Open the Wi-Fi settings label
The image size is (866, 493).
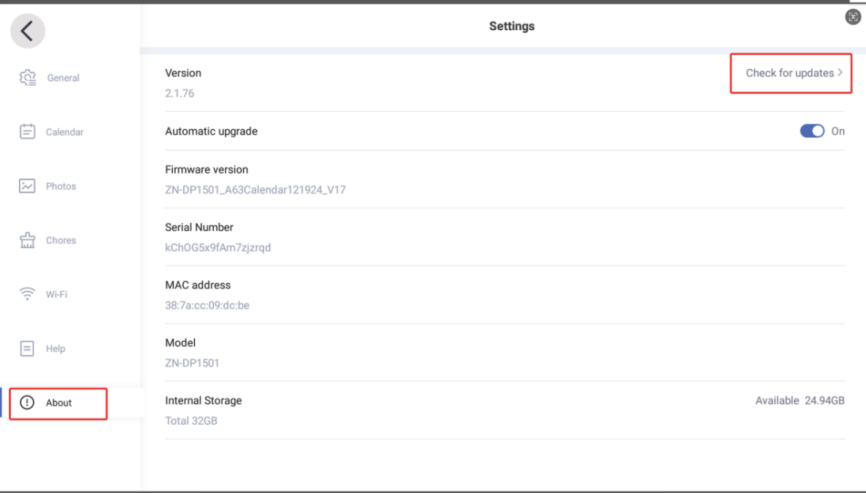click(x=56, y=294)
